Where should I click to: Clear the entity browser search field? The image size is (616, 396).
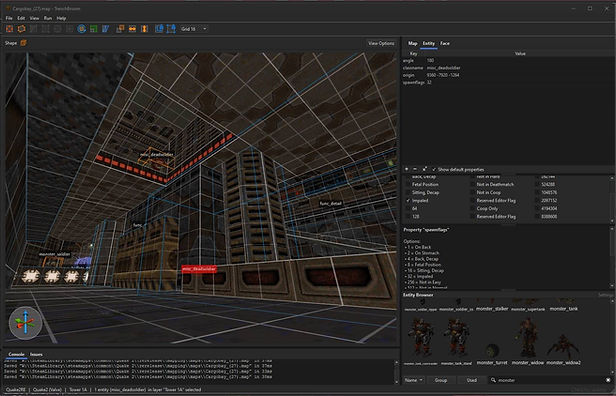coord(609,380)
